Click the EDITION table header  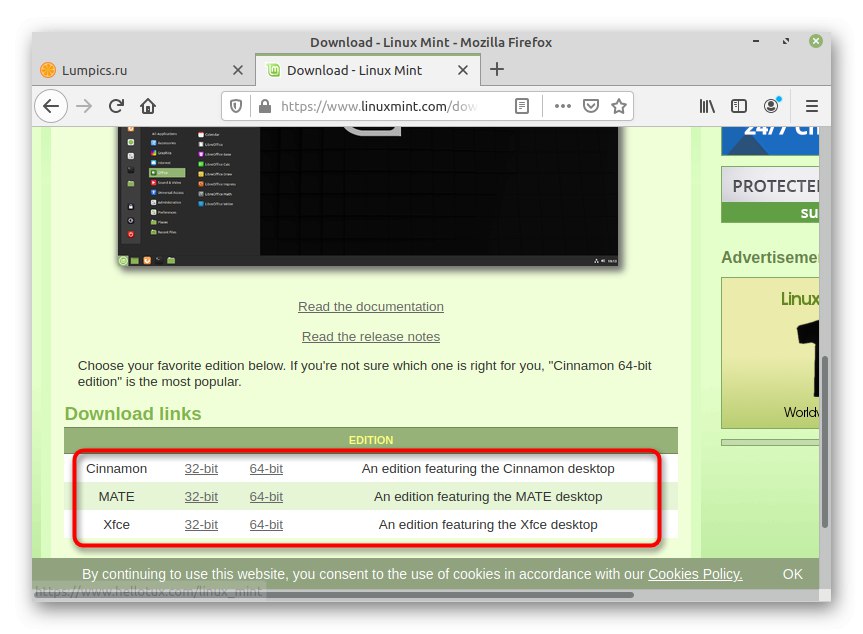click(x=370, y=440)
